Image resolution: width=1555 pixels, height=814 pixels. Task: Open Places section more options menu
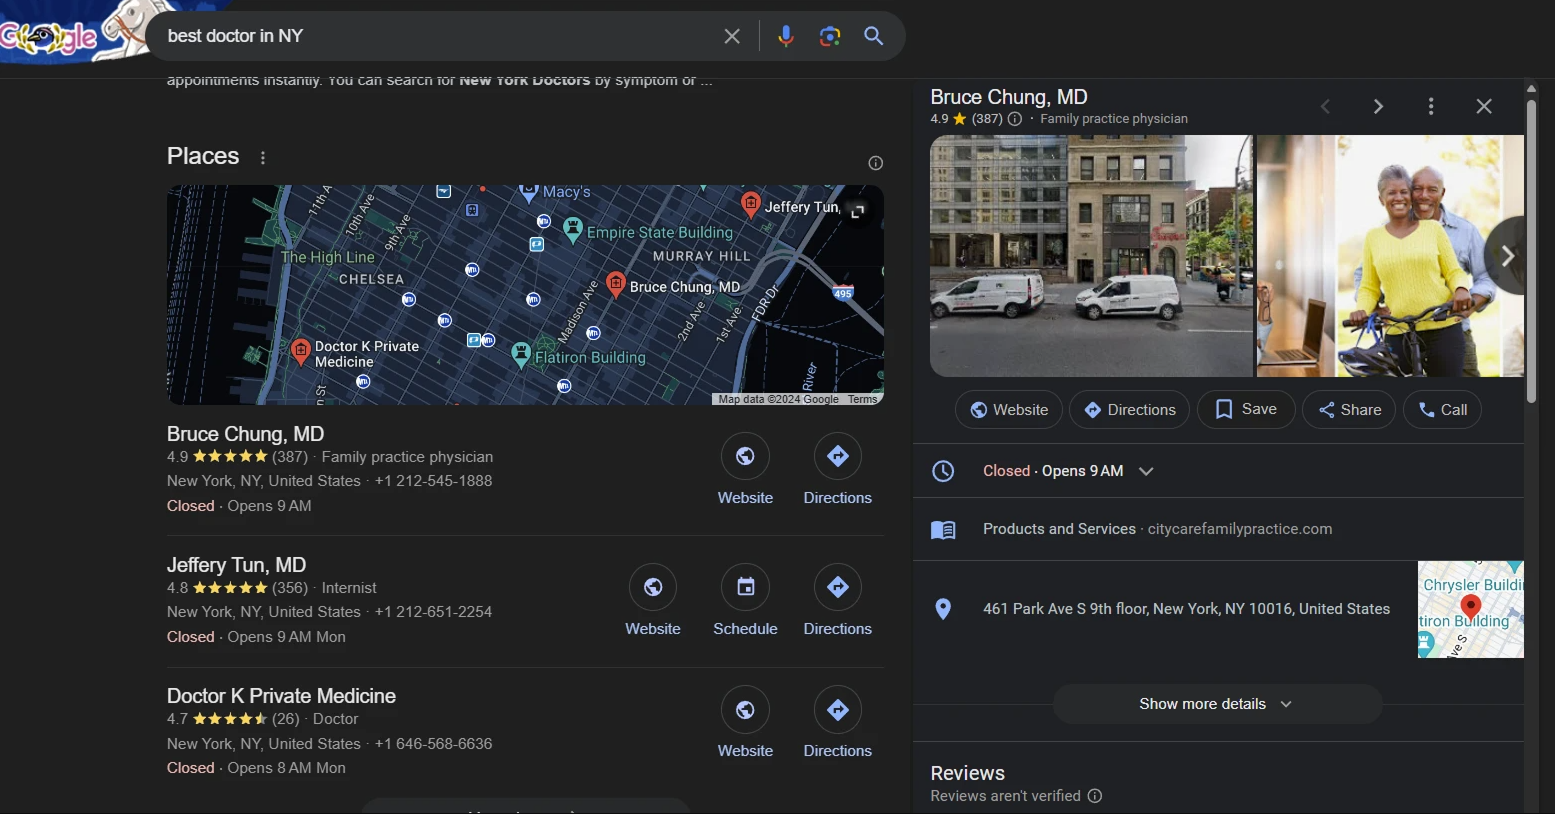[263, 158]
